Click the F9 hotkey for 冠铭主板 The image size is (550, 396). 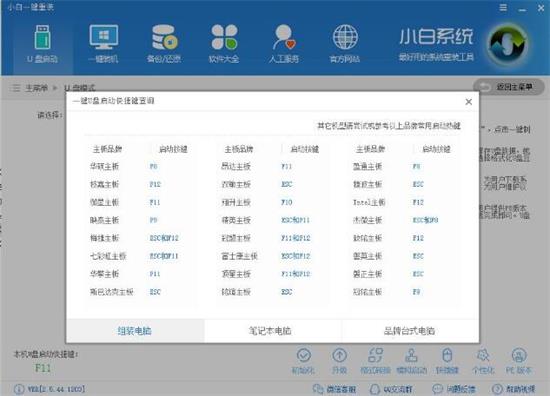[416, 292]
